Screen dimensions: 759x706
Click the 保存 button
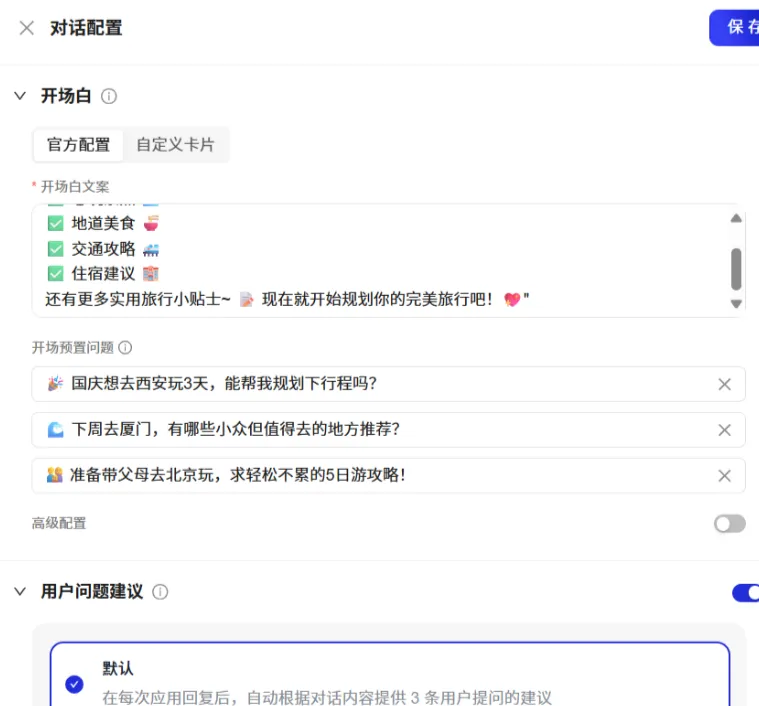pos(734,28)
